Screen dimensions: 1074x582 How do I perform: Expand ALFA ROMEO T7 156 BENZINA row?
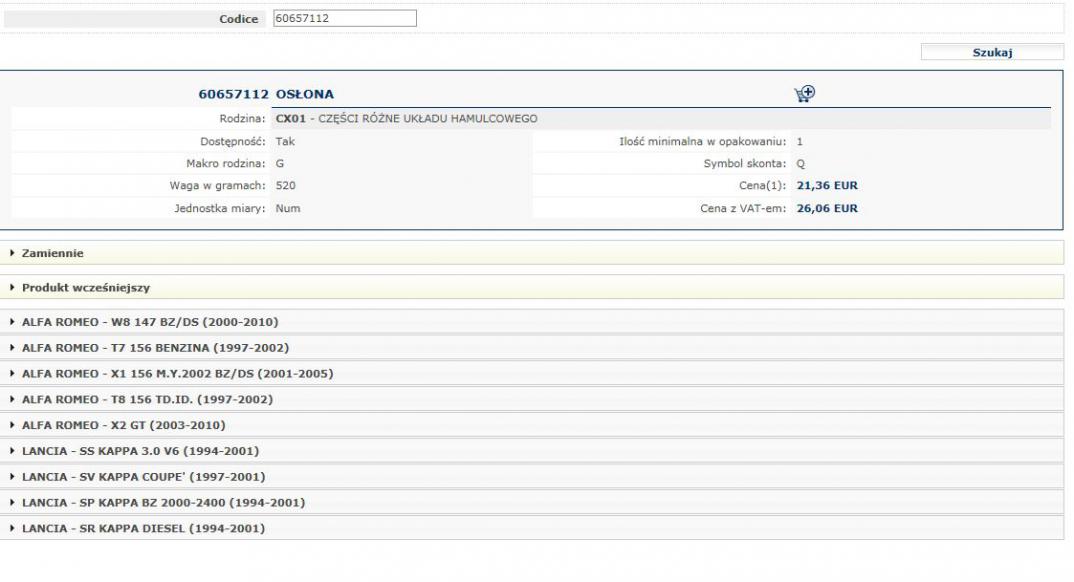(532, 348)
